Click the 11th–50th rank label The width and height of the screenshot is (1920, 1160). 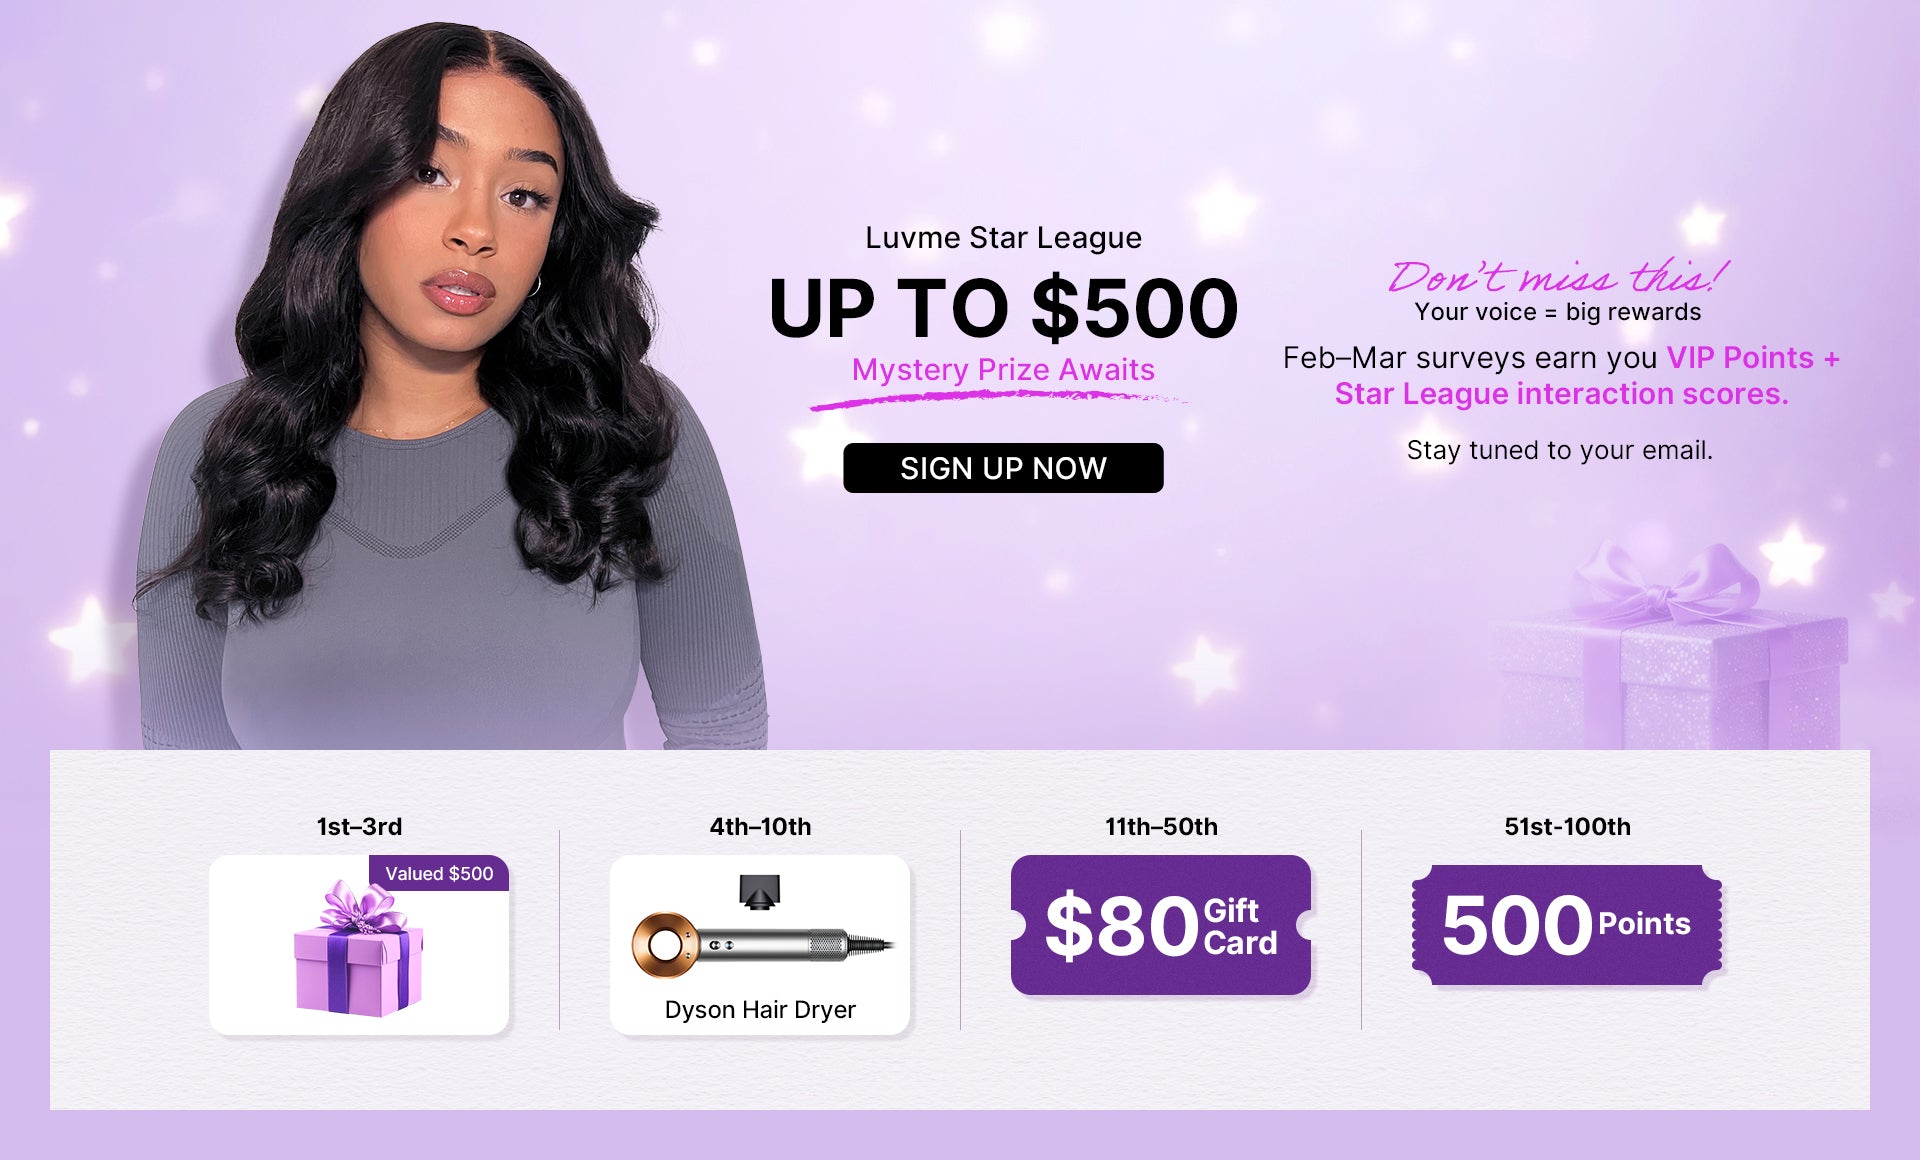coord(1161,827)
